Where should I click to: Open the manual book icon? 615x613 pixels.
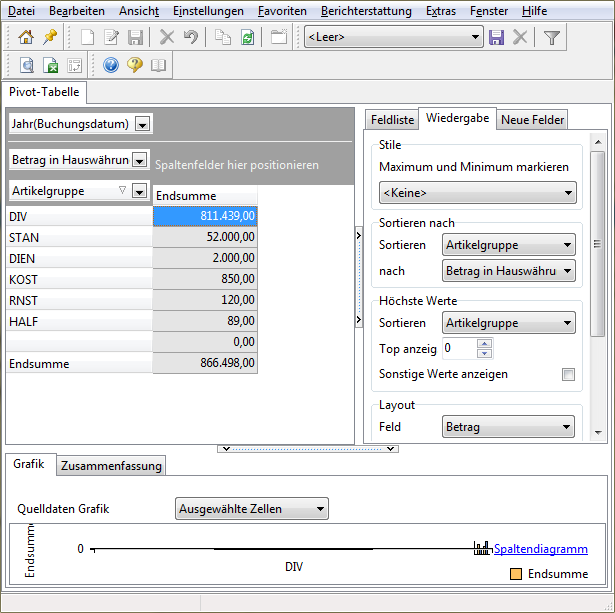pyautogui.click(x=158, y=65)
